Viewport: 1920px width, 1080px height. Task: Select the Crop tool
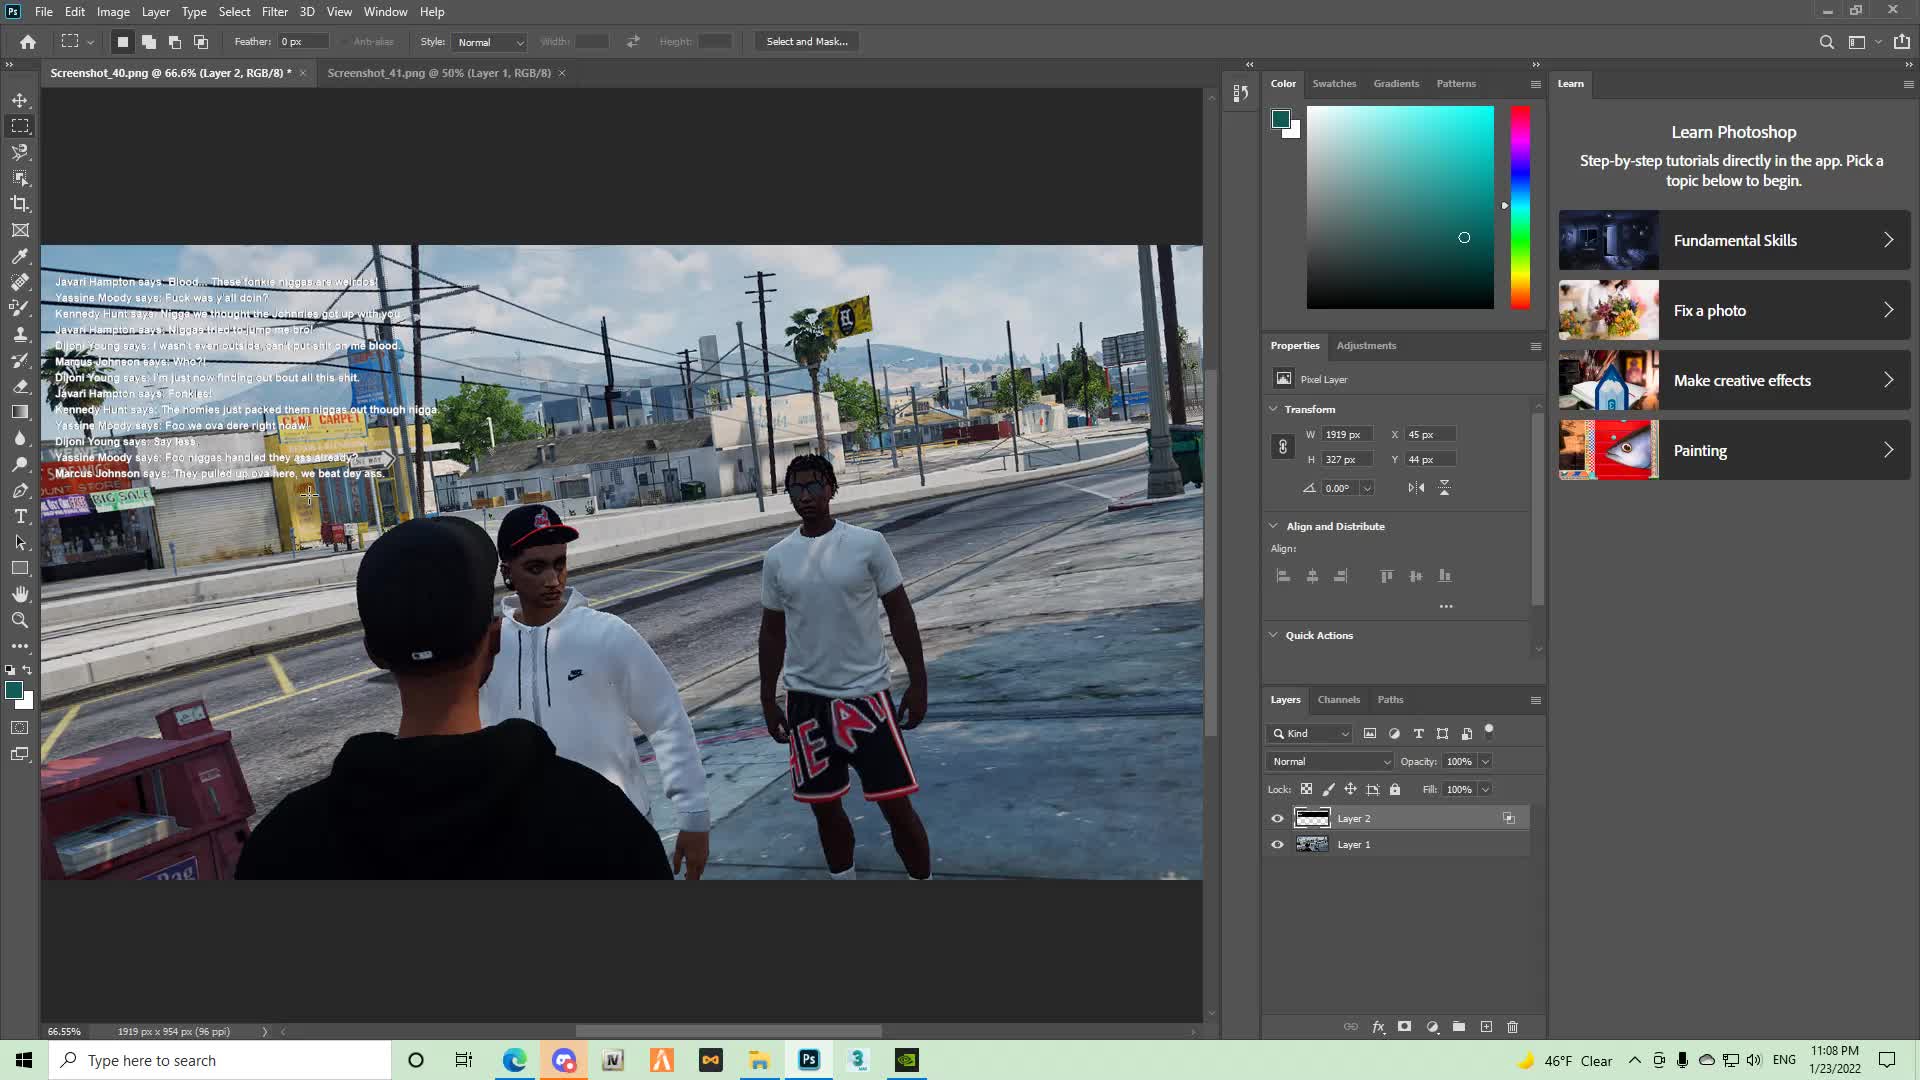pyautogui.click(x=20, y=204)
